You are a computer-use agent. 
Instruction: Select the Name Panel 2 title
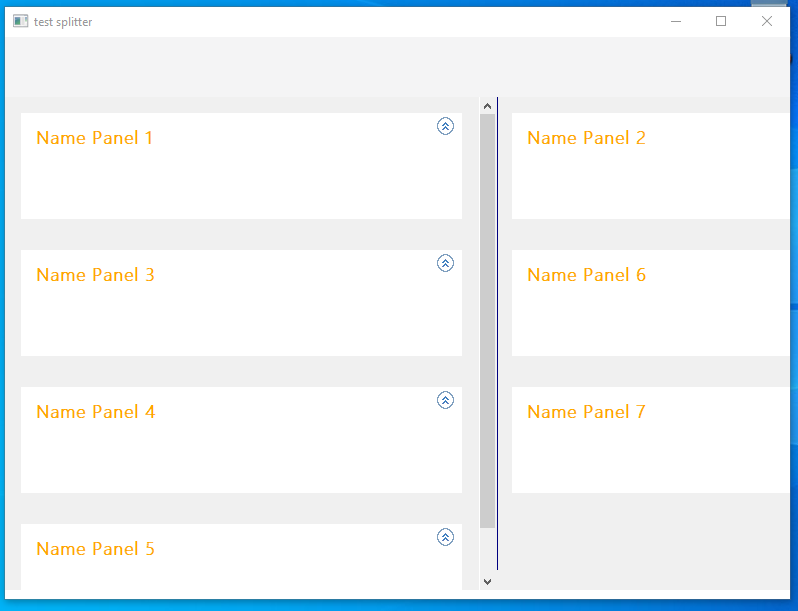tap(586, 138)
